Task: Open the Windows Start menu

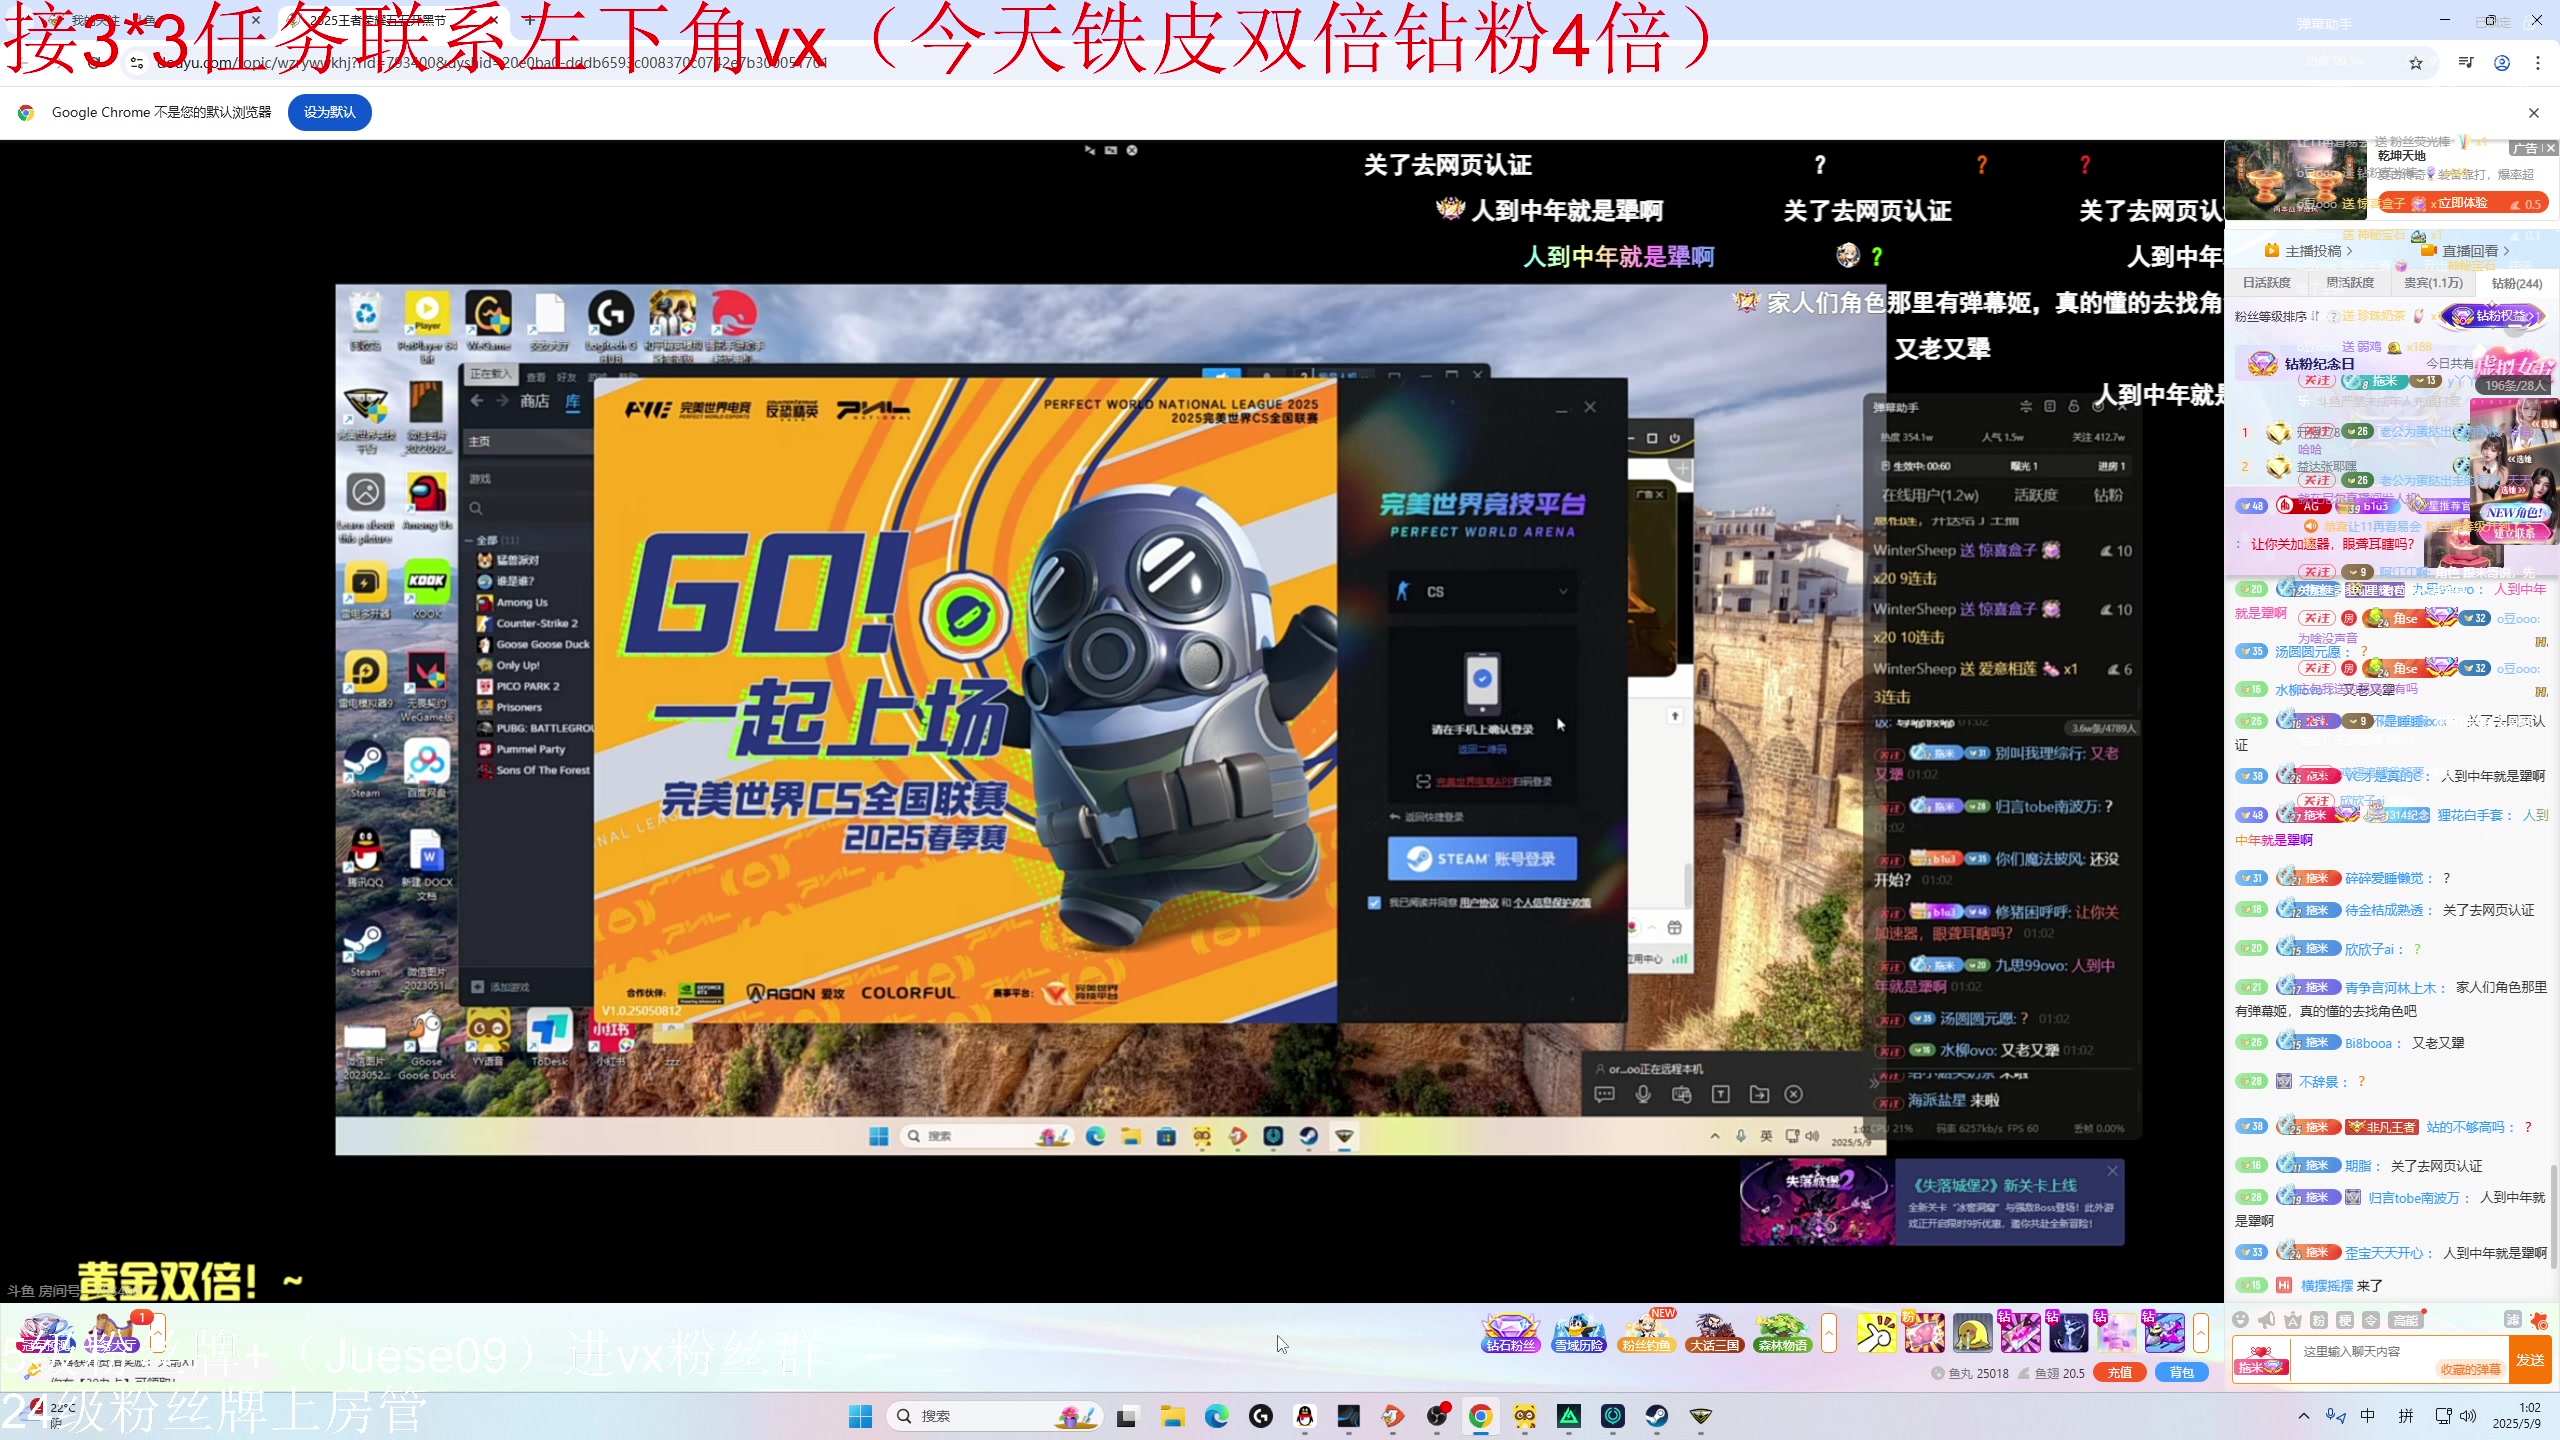Action: pos(860,1416)
